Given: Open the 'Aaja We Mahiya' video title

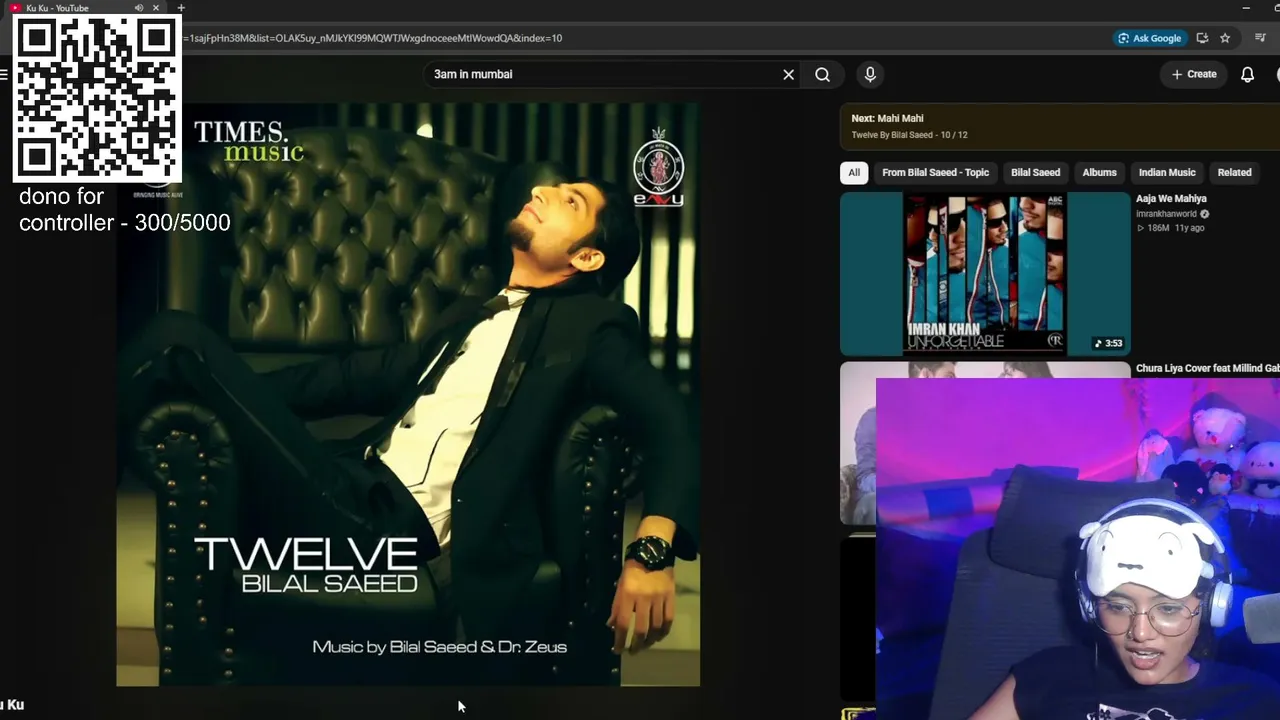Looking at the screenshot, I should (1171, 198).
